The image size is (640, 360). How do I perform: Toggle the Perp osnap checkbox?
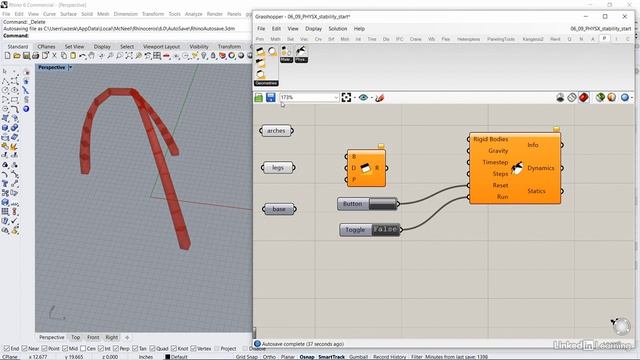[116, 349]
